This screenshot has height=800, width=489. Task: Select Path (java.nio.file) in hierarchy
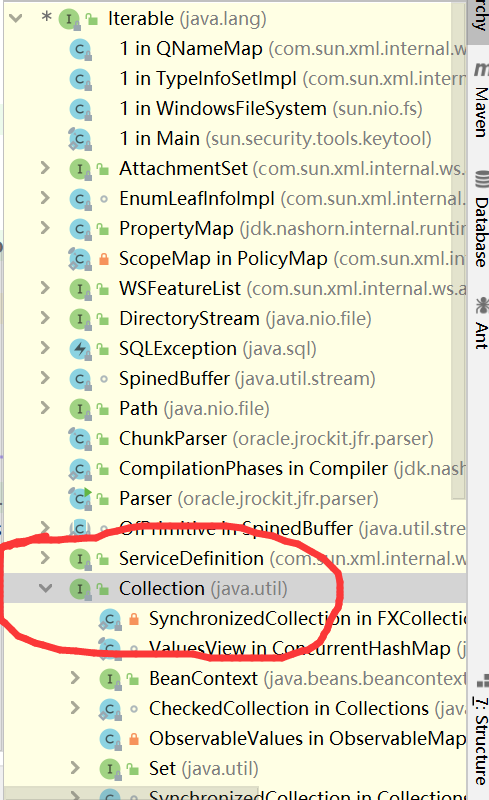[194, 409]
